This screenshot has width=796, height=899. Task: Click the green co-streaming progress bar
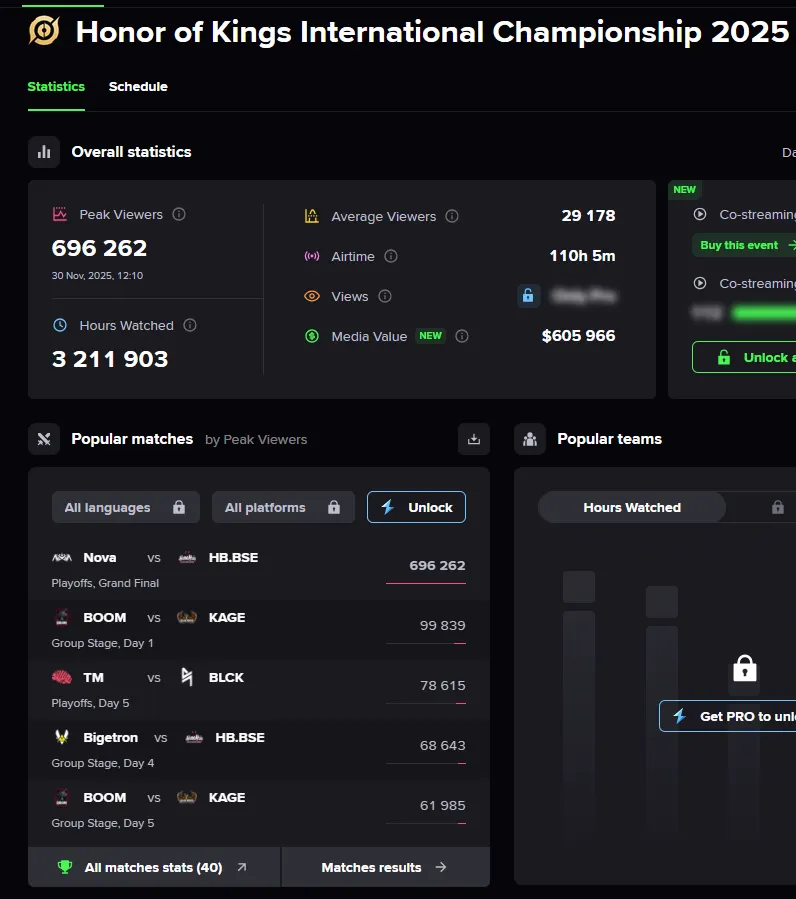point(764,313)
